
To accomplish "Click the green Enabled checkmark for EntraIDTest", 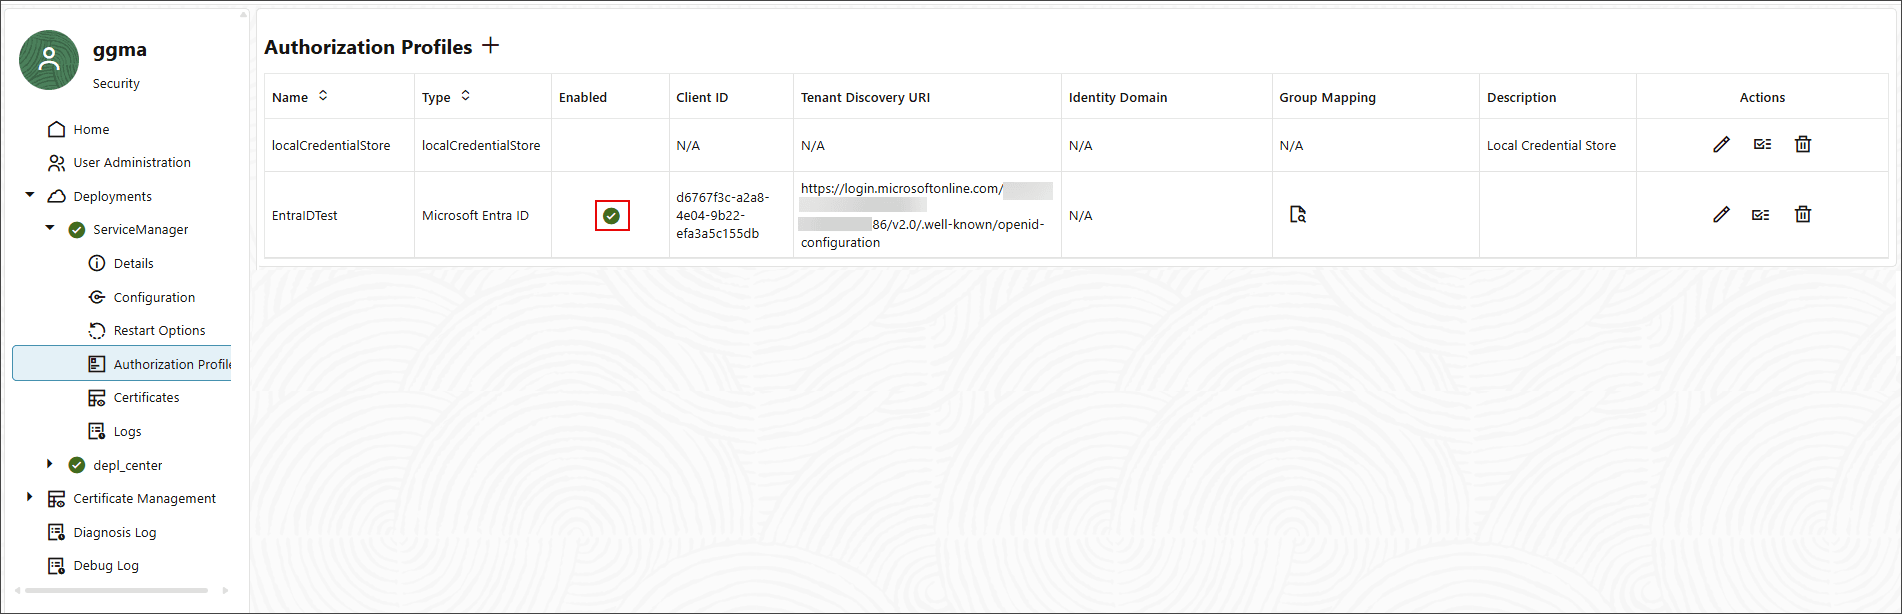I will point(612,216).
